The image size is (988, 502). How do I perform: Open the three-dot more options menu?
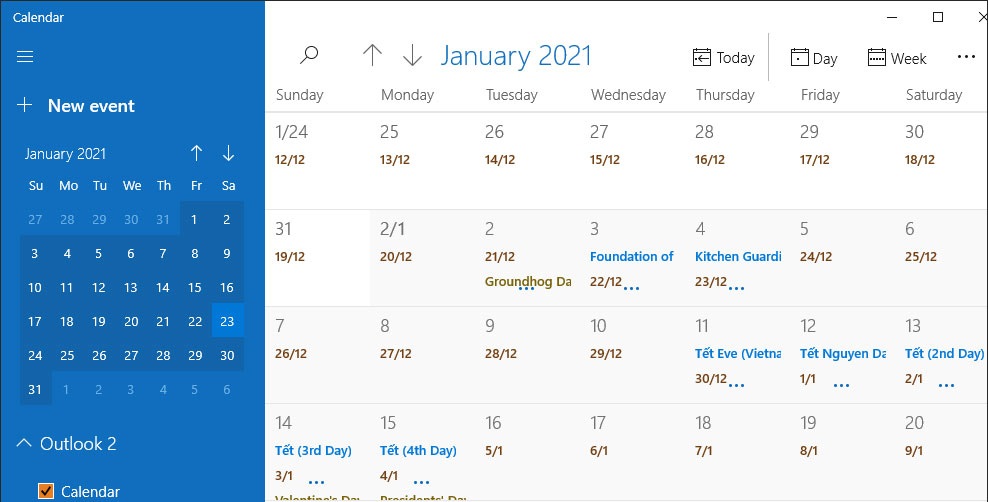pyautogui.click(x=965, y=57)
